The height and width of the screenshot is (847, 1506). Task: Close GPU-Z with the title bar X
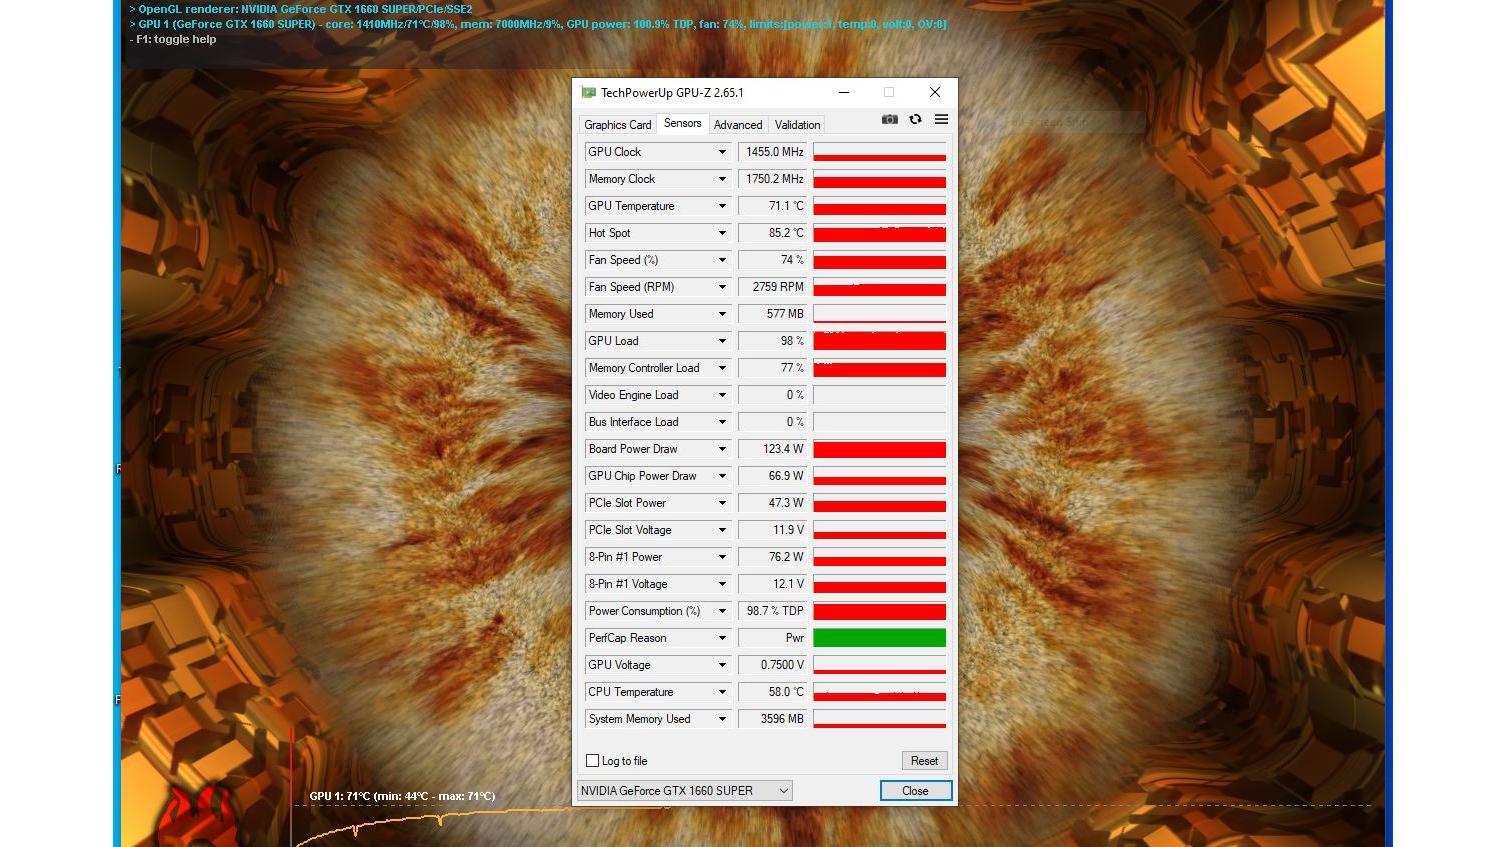pyautogui.click(x=935, y=93)
